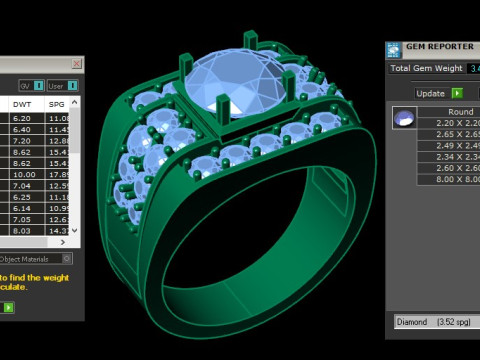Select the 2.60 X 2.60 gem row
Image resolution: width=480 pixels, height=360 pixels.
[449, 168]
